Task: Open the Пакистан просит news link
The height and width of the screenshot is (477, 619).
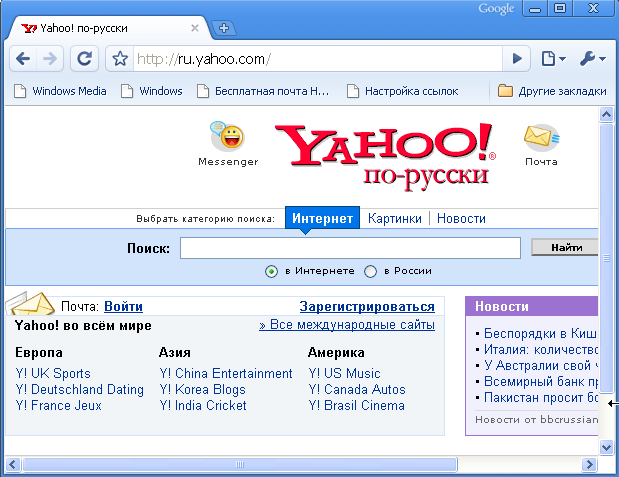Action: click(x=541, y=397)
